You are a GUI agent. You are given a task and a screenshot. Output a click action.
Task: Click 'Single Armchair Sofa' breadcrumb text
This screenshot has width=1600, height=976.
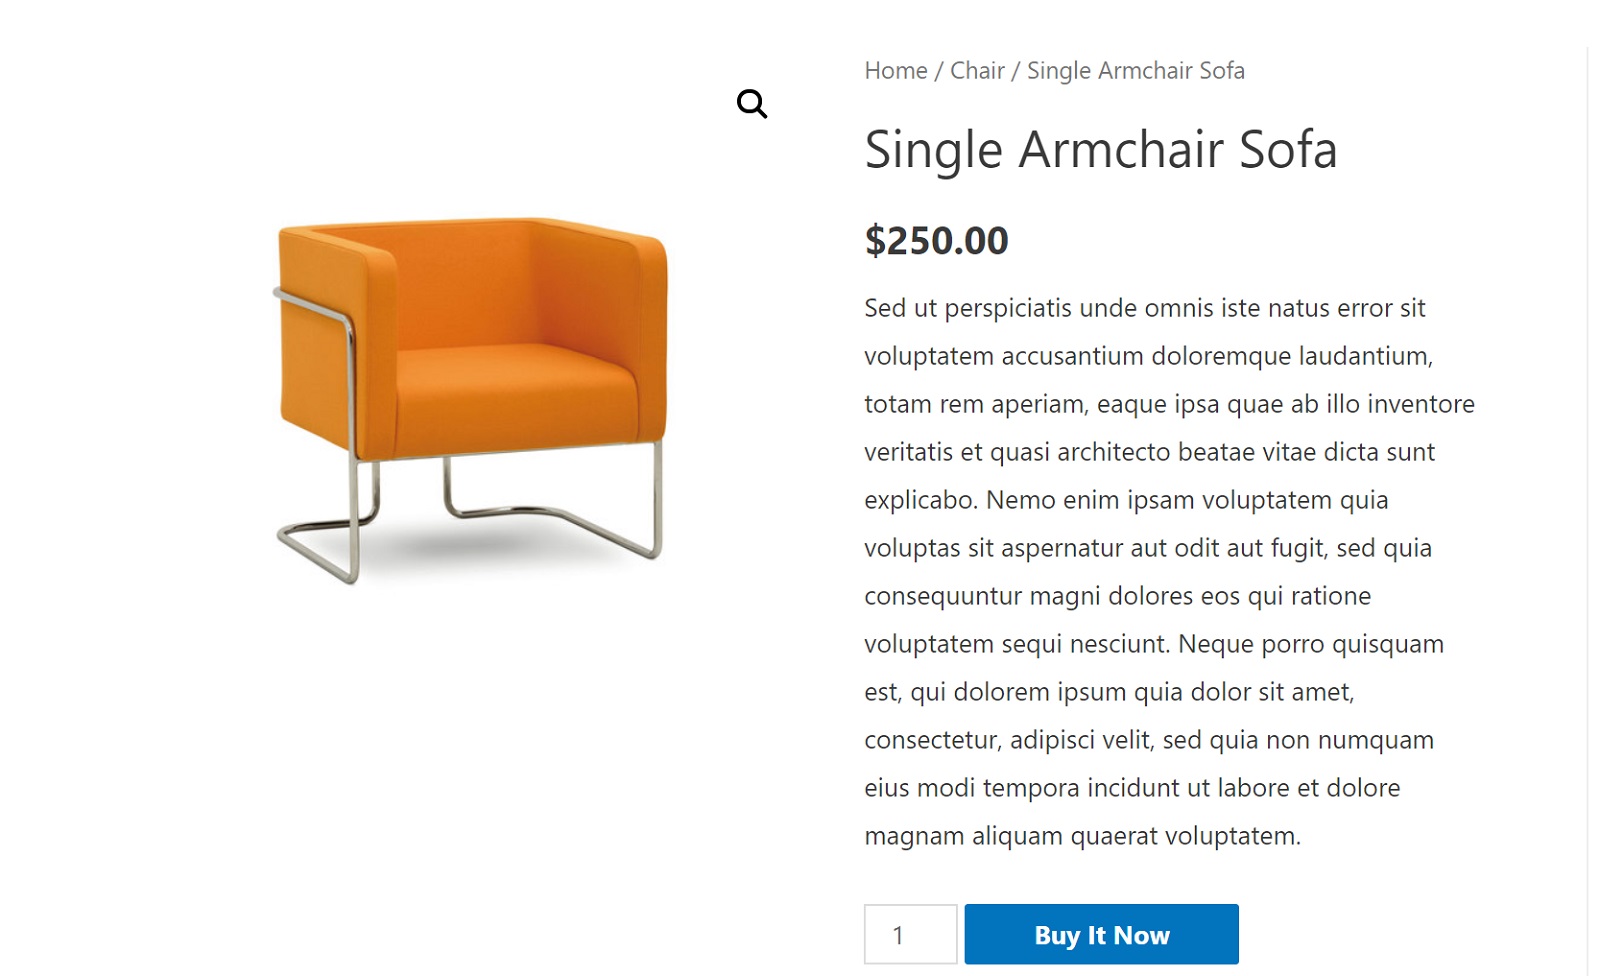1136,71
